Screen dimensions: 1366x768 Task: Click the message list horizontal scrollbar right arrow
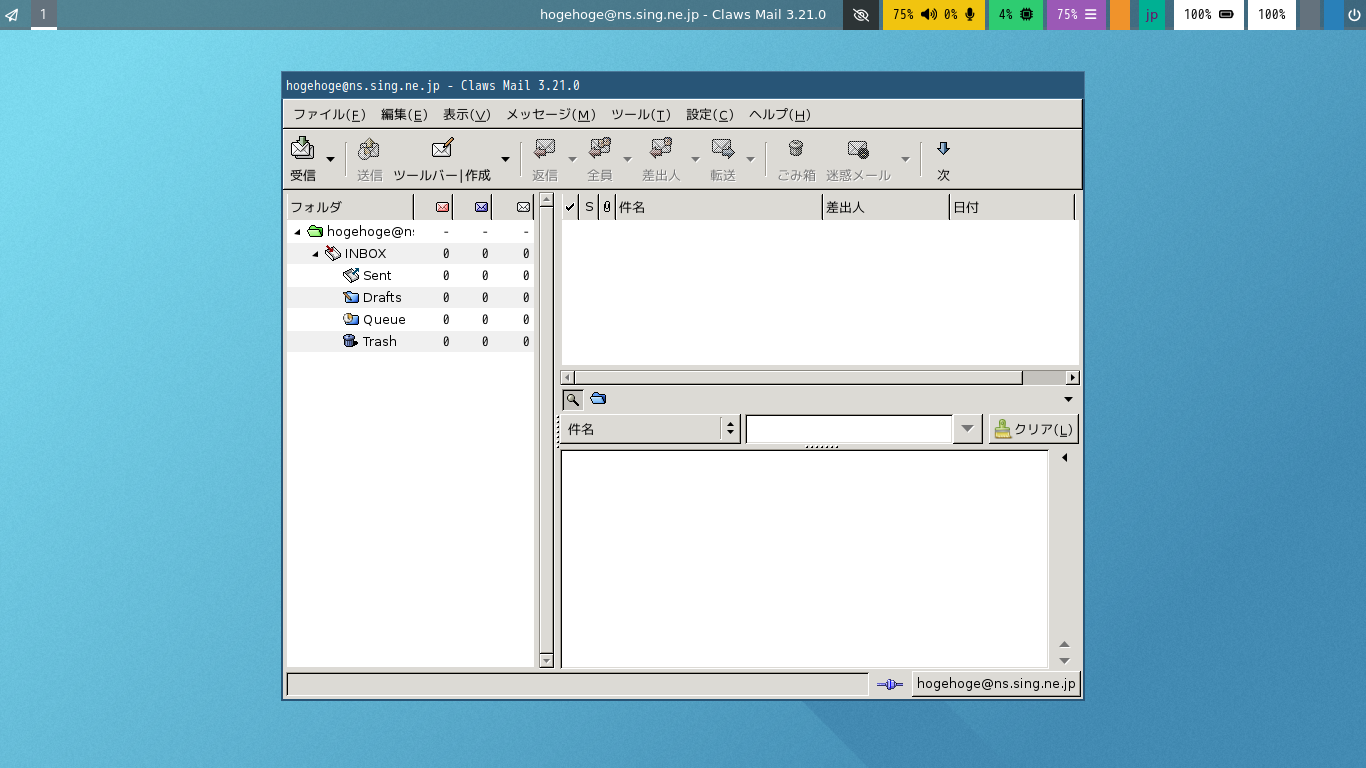coord(1073,378)
